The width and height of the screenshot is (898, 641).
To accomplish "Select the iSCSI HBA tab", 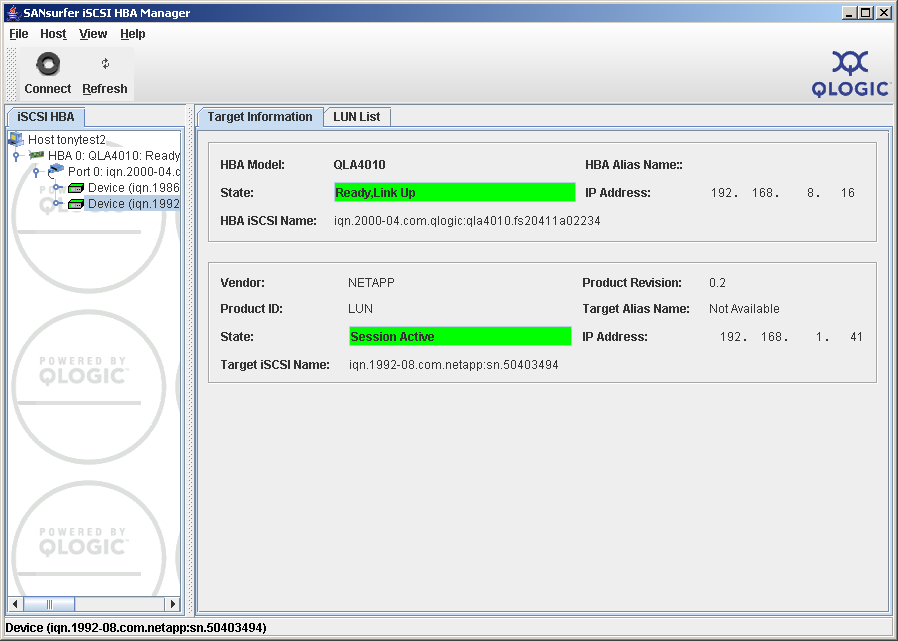I will [46, 117].
